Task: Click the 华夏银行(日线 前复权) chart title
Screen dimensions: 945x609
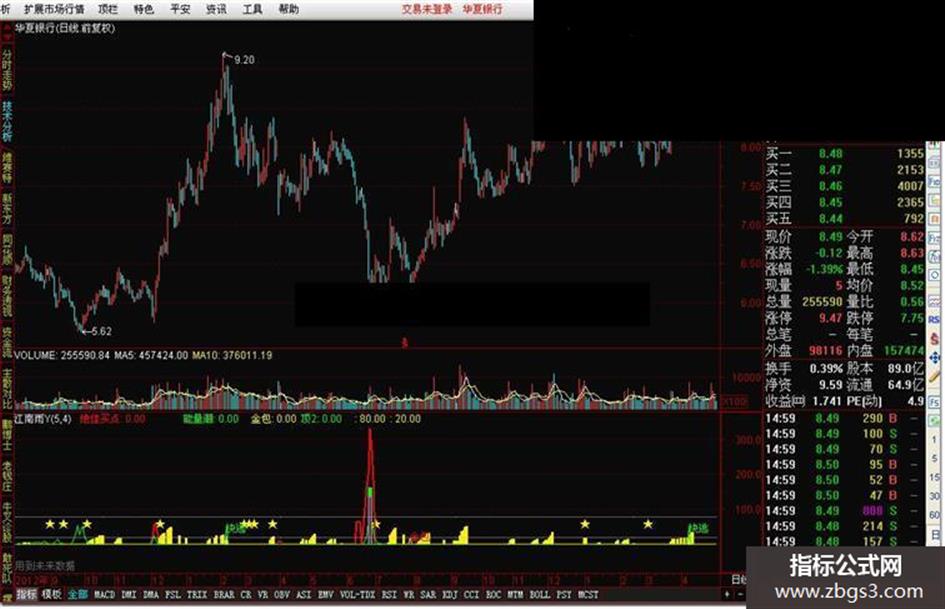Action: coord(65,28)
